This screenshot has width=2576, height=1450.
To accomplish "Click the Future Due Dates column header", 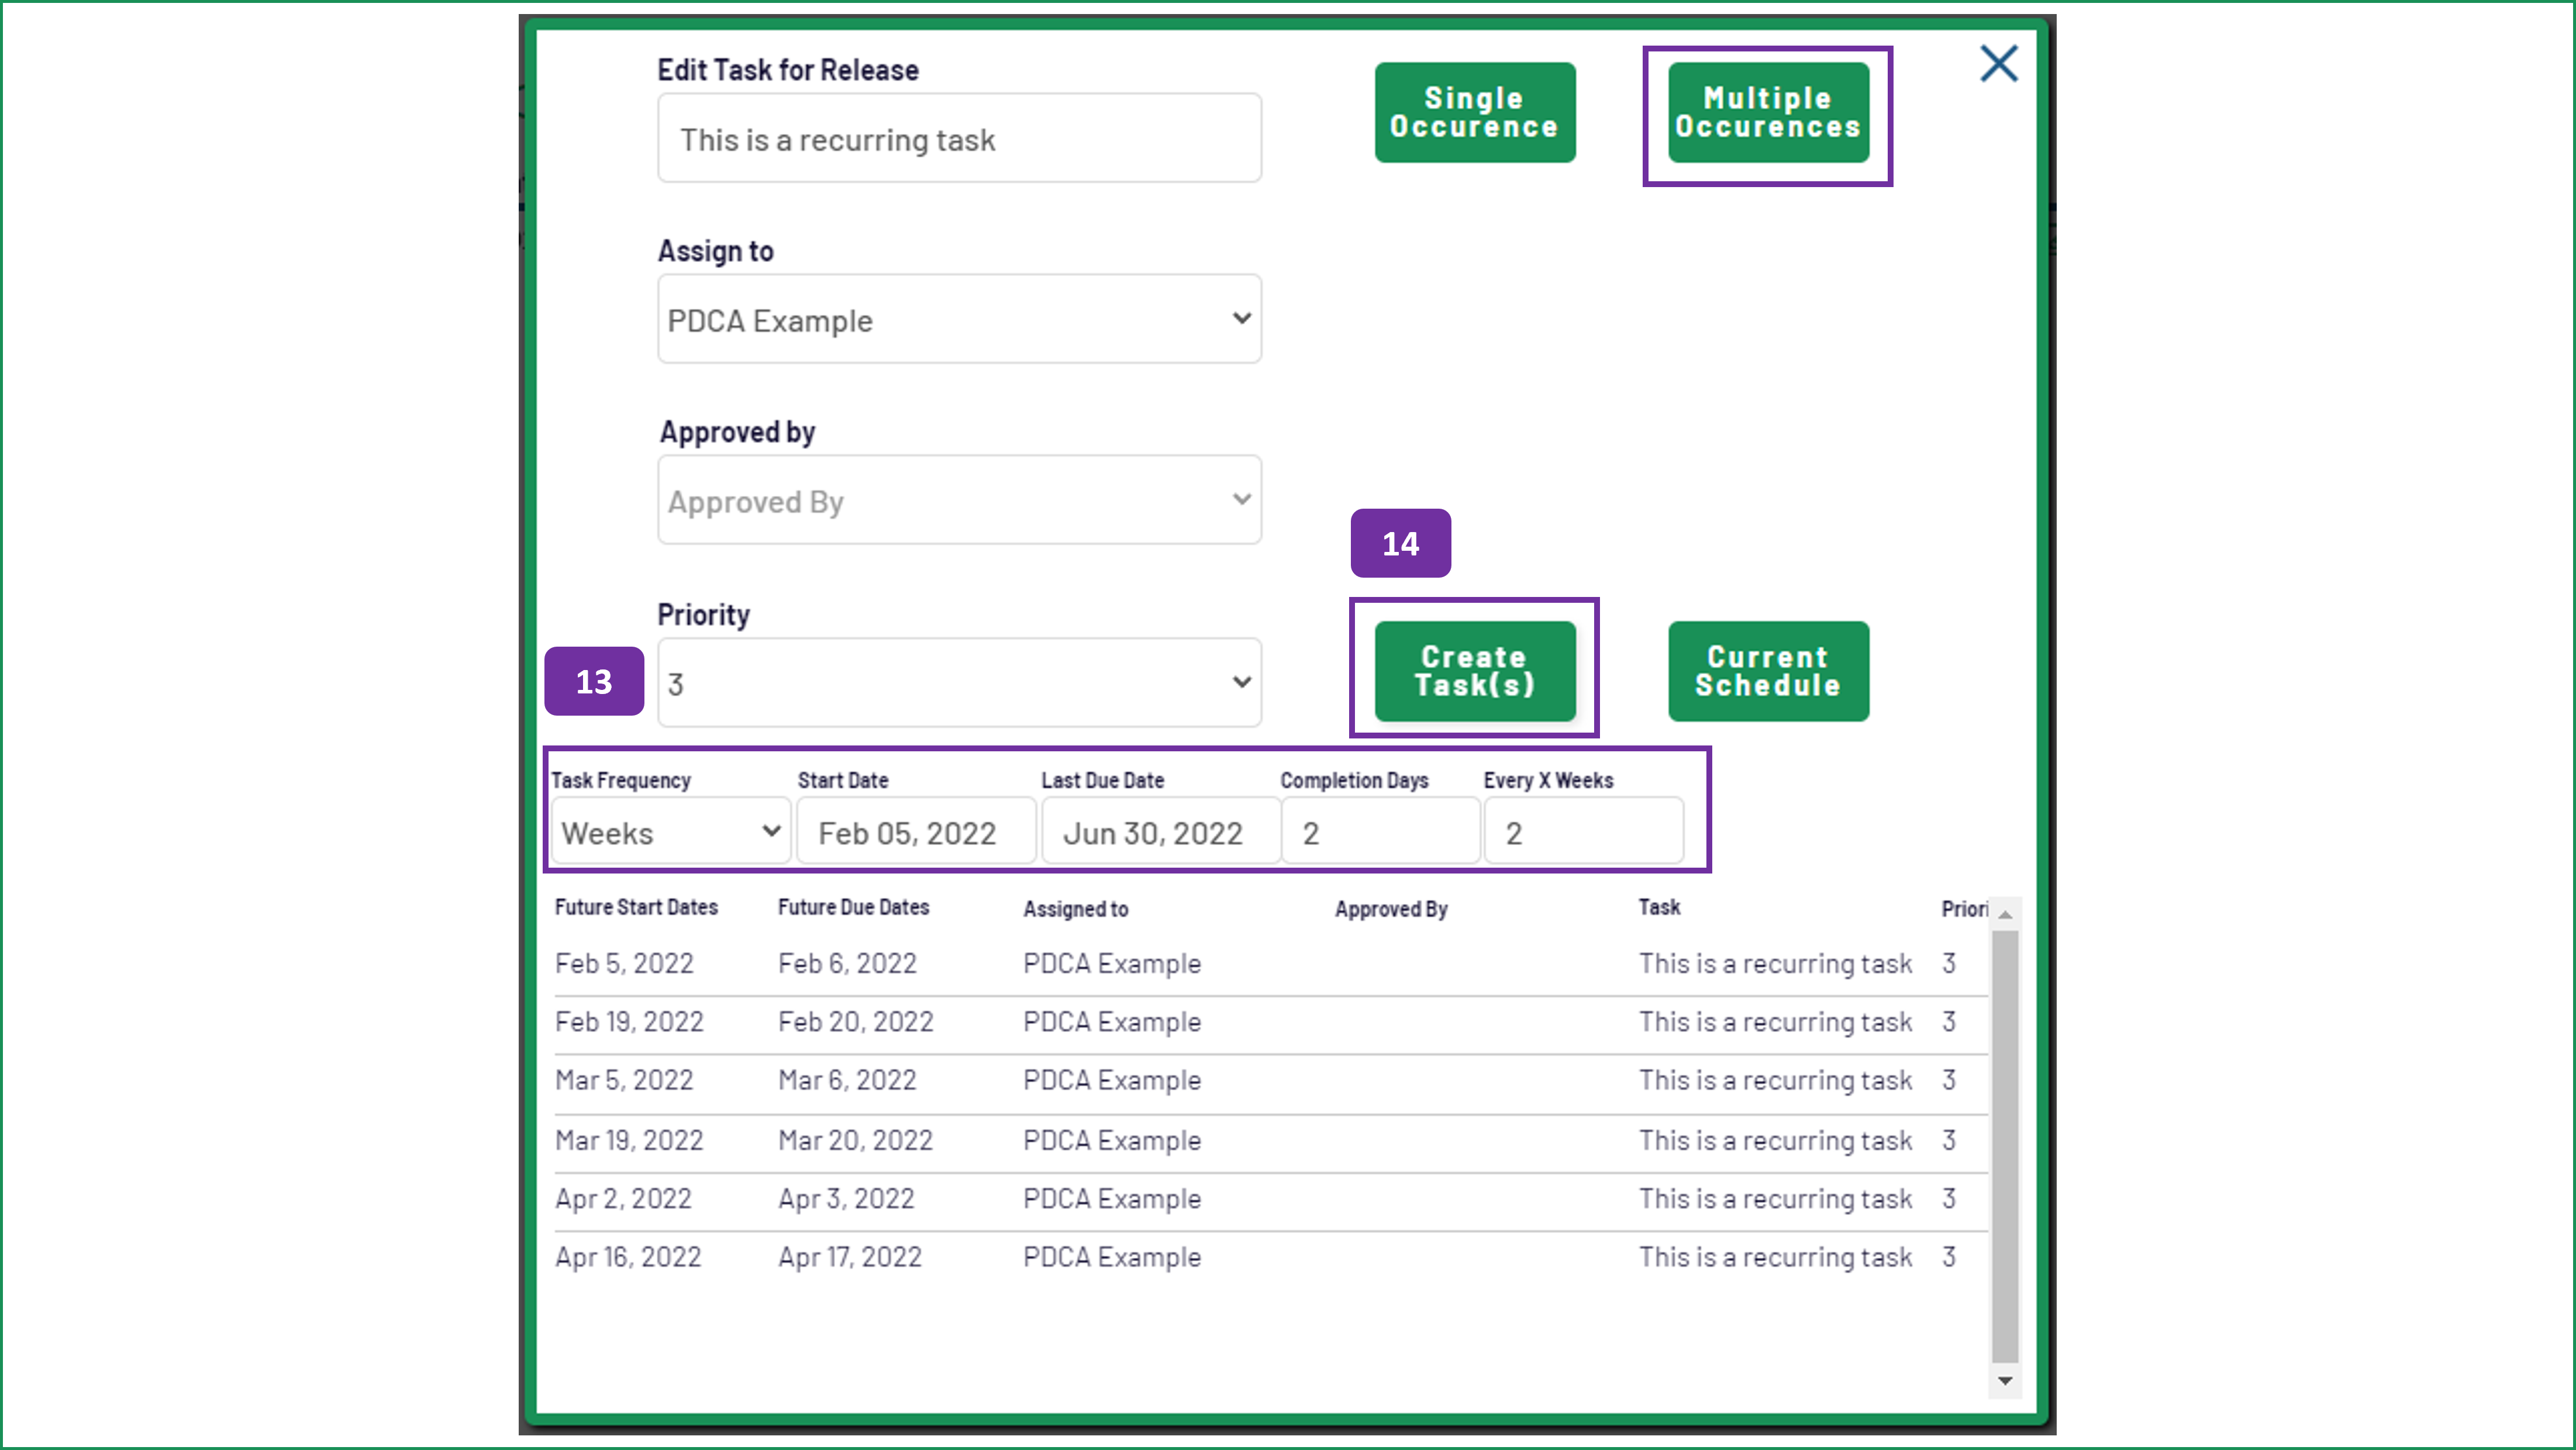I will pos(853,907).
